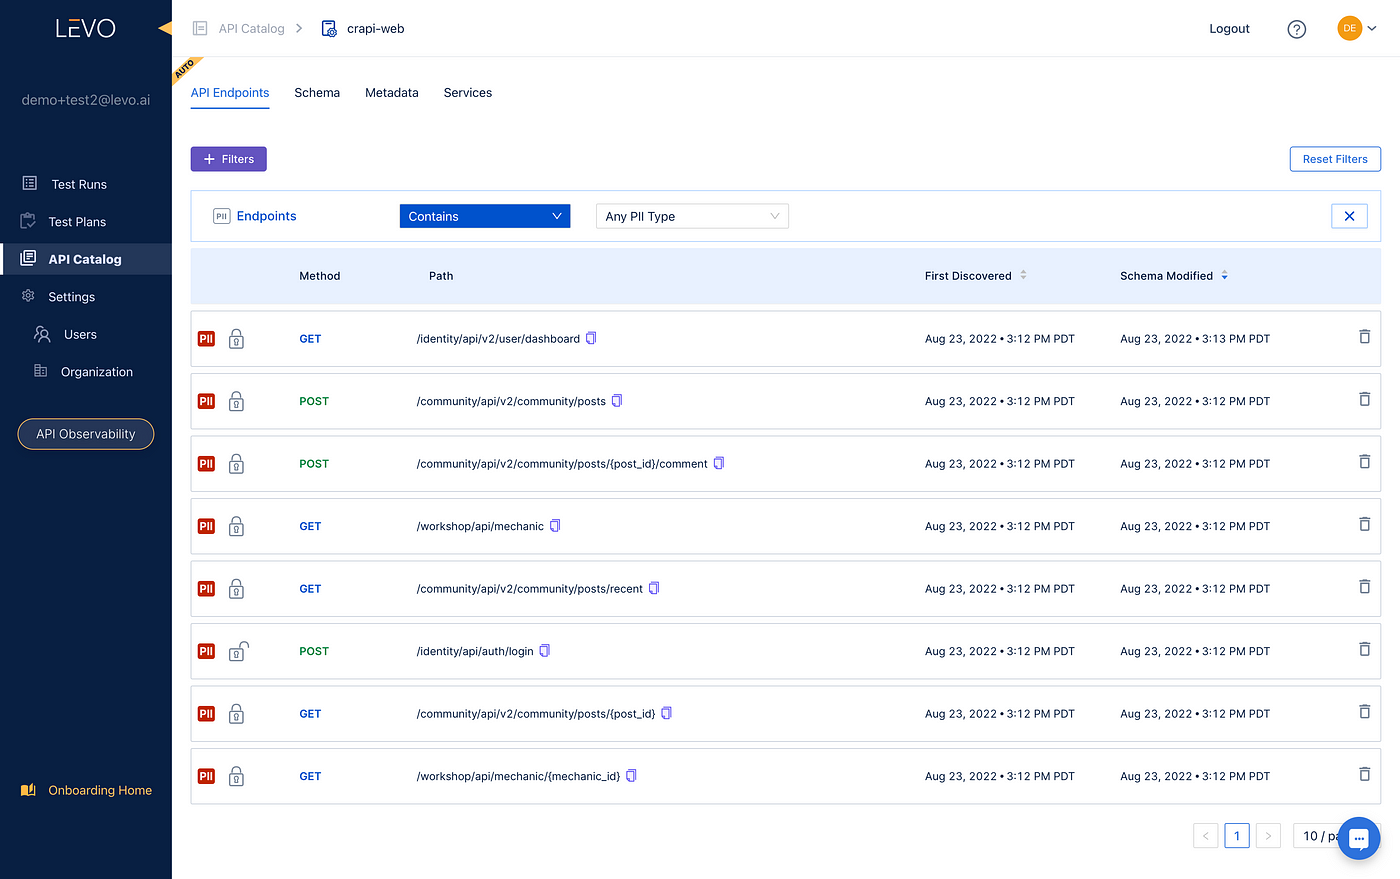1400x879 pixels.
Task: Switch to the Schema tab
Action: click(x=317, y=92)
